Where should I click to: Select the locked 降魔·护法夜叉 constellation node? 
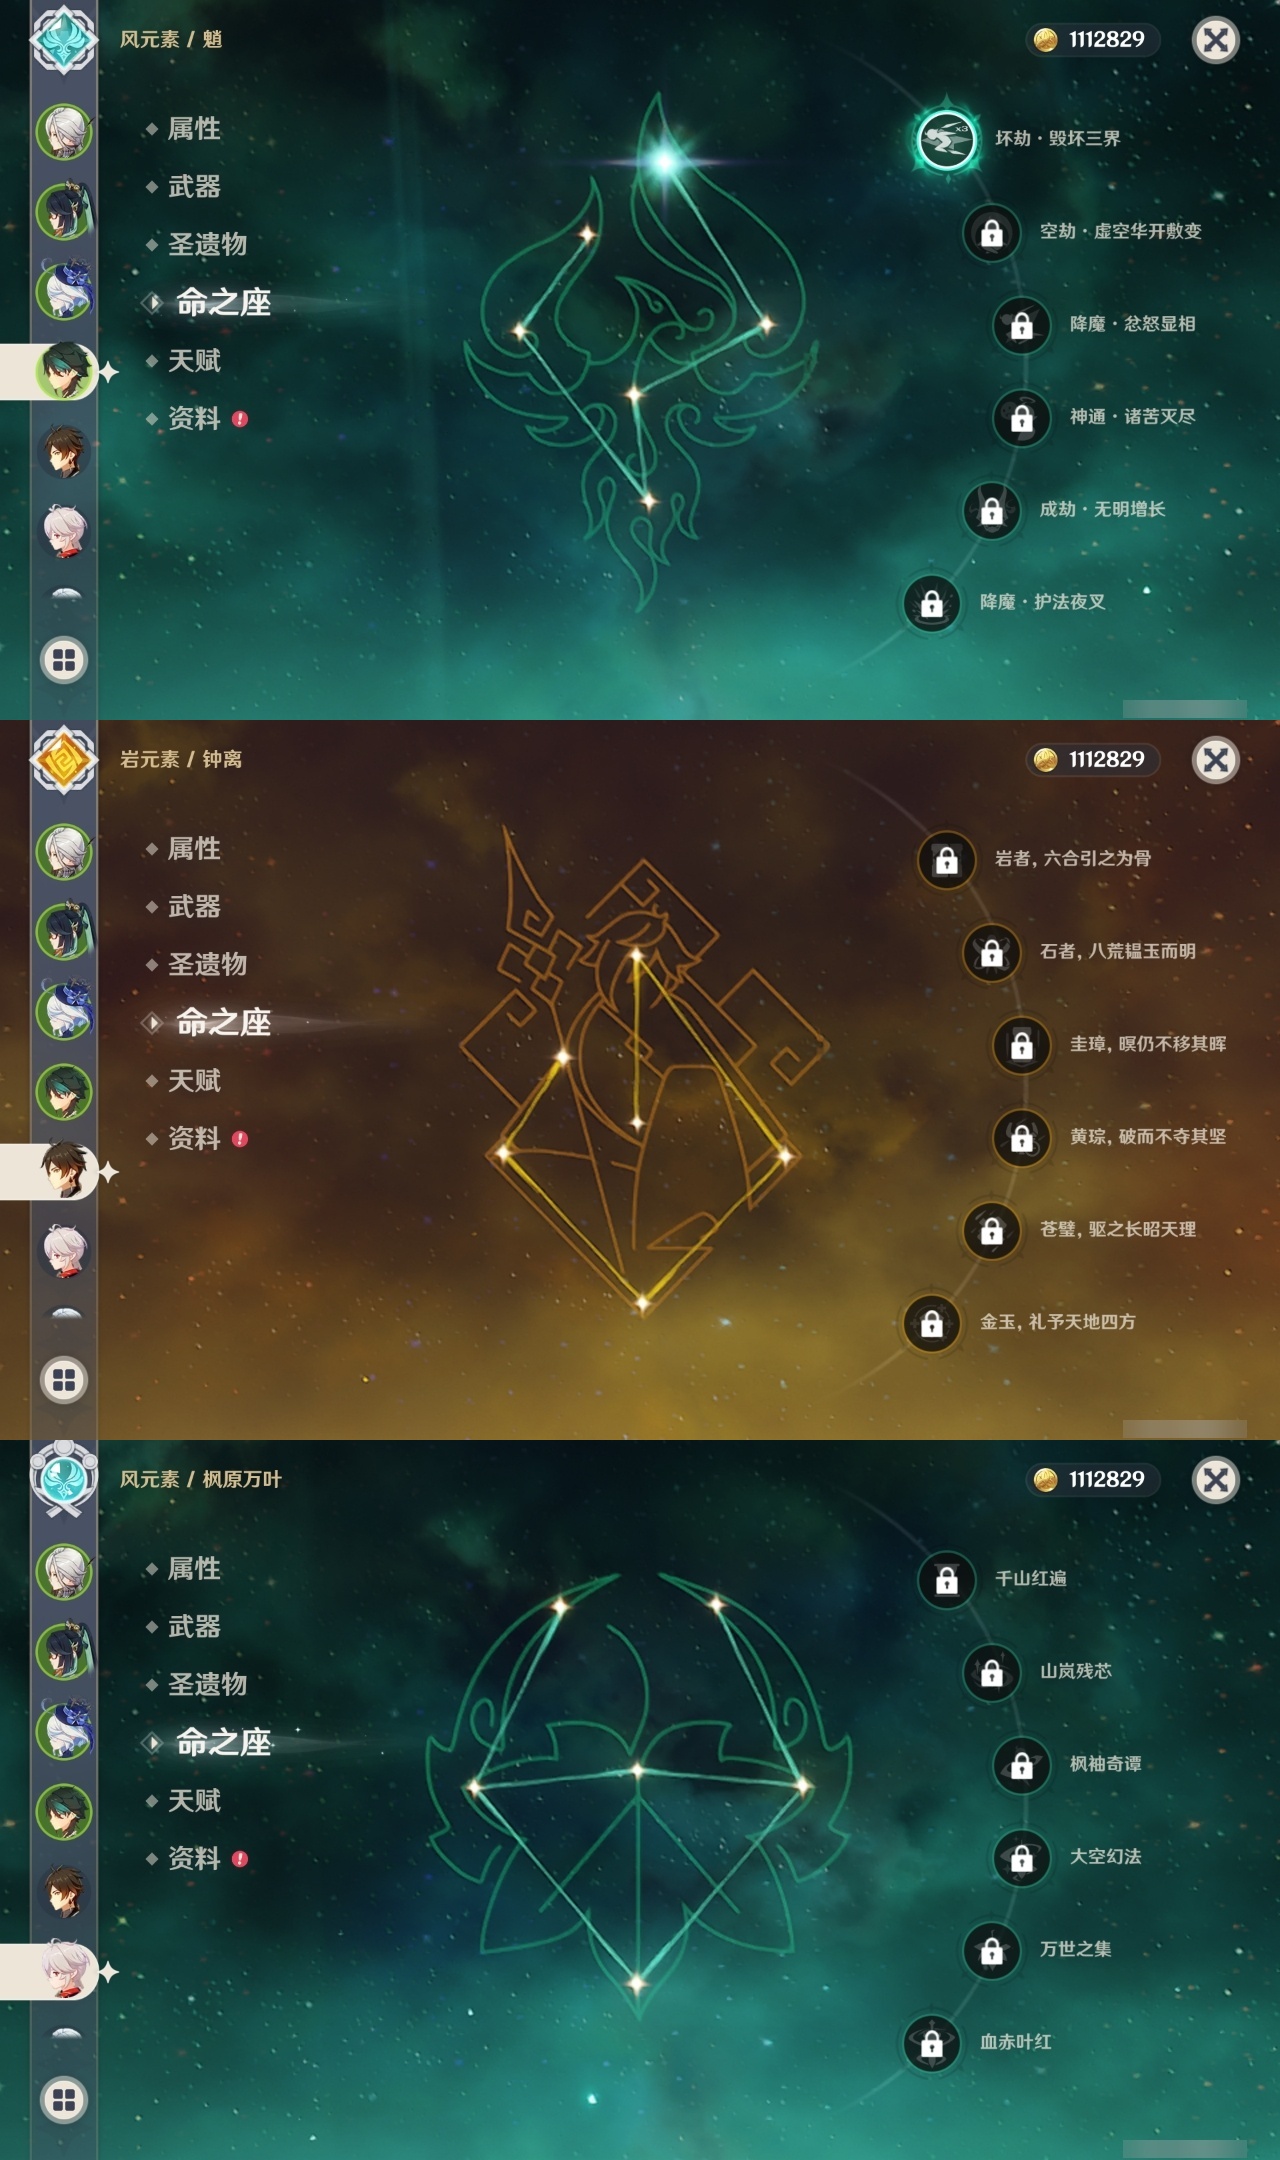coord(932,603)
